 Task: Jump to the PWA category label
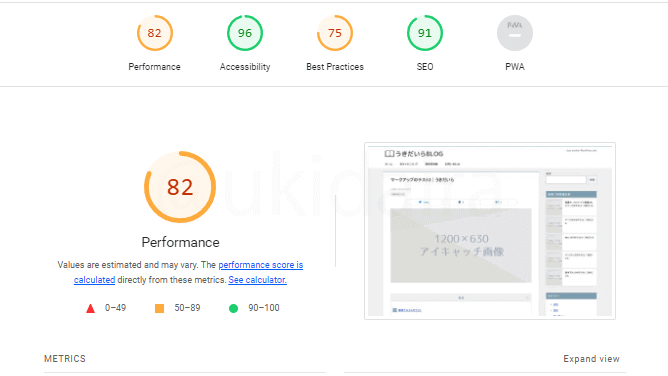[x=515, y=67]
